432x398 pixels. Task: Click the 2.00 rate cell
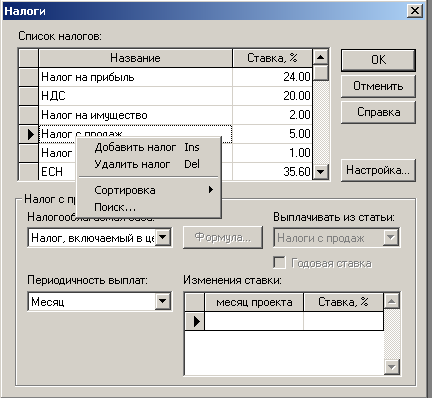(x=272, y=115)
